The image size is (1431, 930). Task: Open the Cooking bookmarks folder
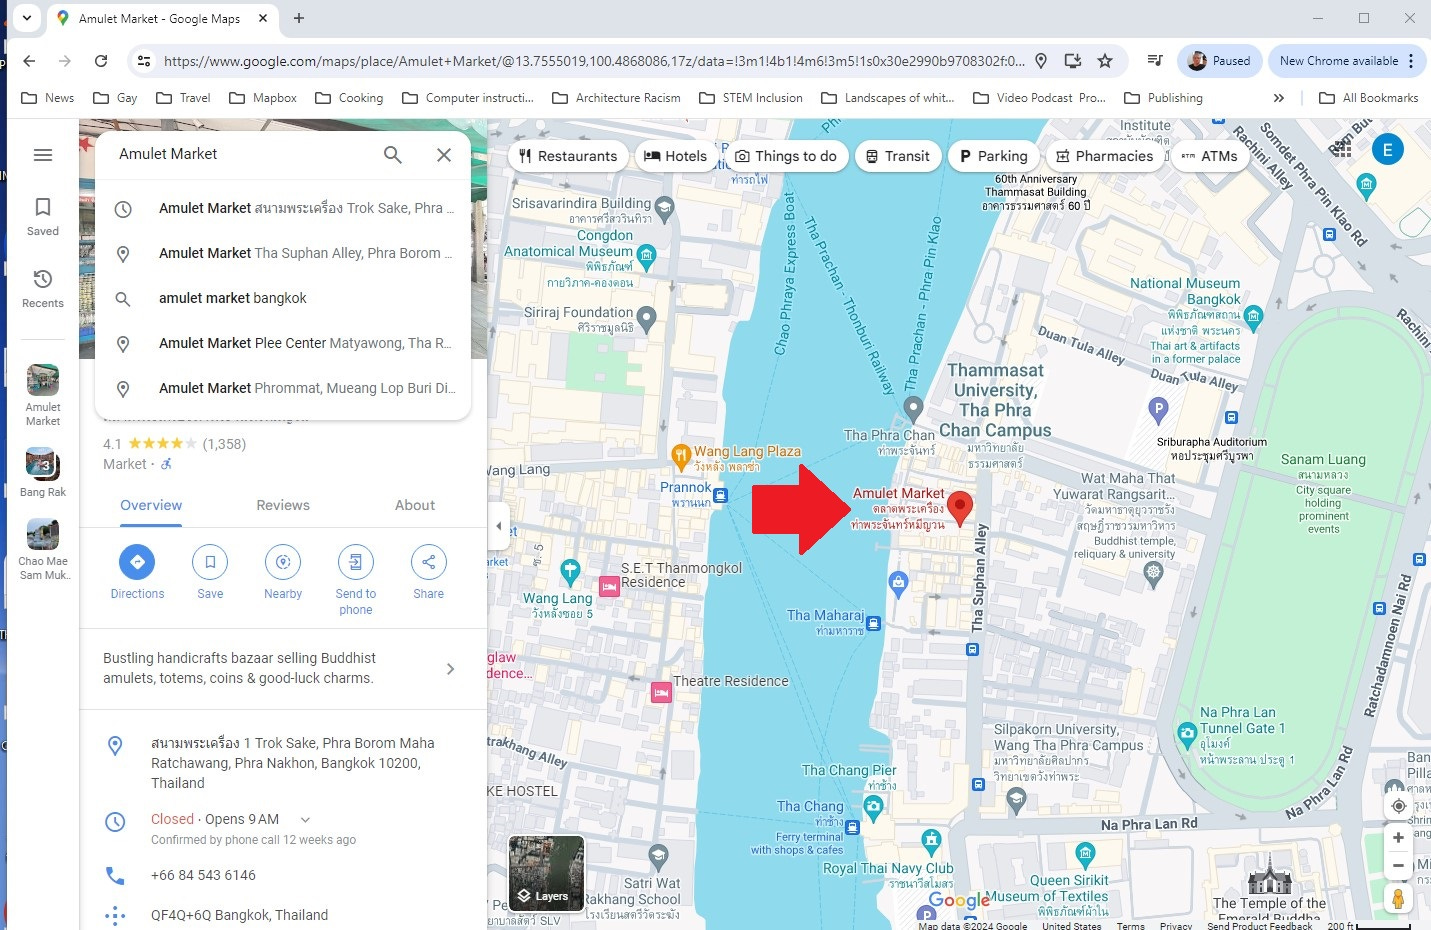(349, 98)
